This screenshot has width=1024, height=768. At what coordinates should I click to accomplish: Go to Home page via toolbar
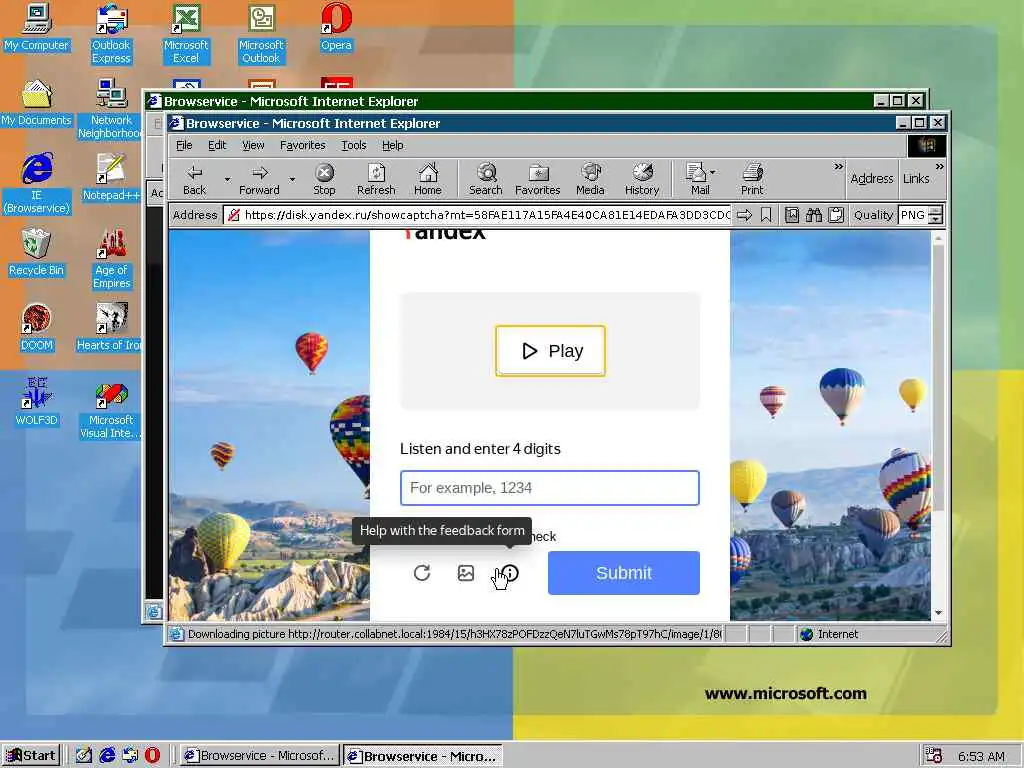(428, 180)
